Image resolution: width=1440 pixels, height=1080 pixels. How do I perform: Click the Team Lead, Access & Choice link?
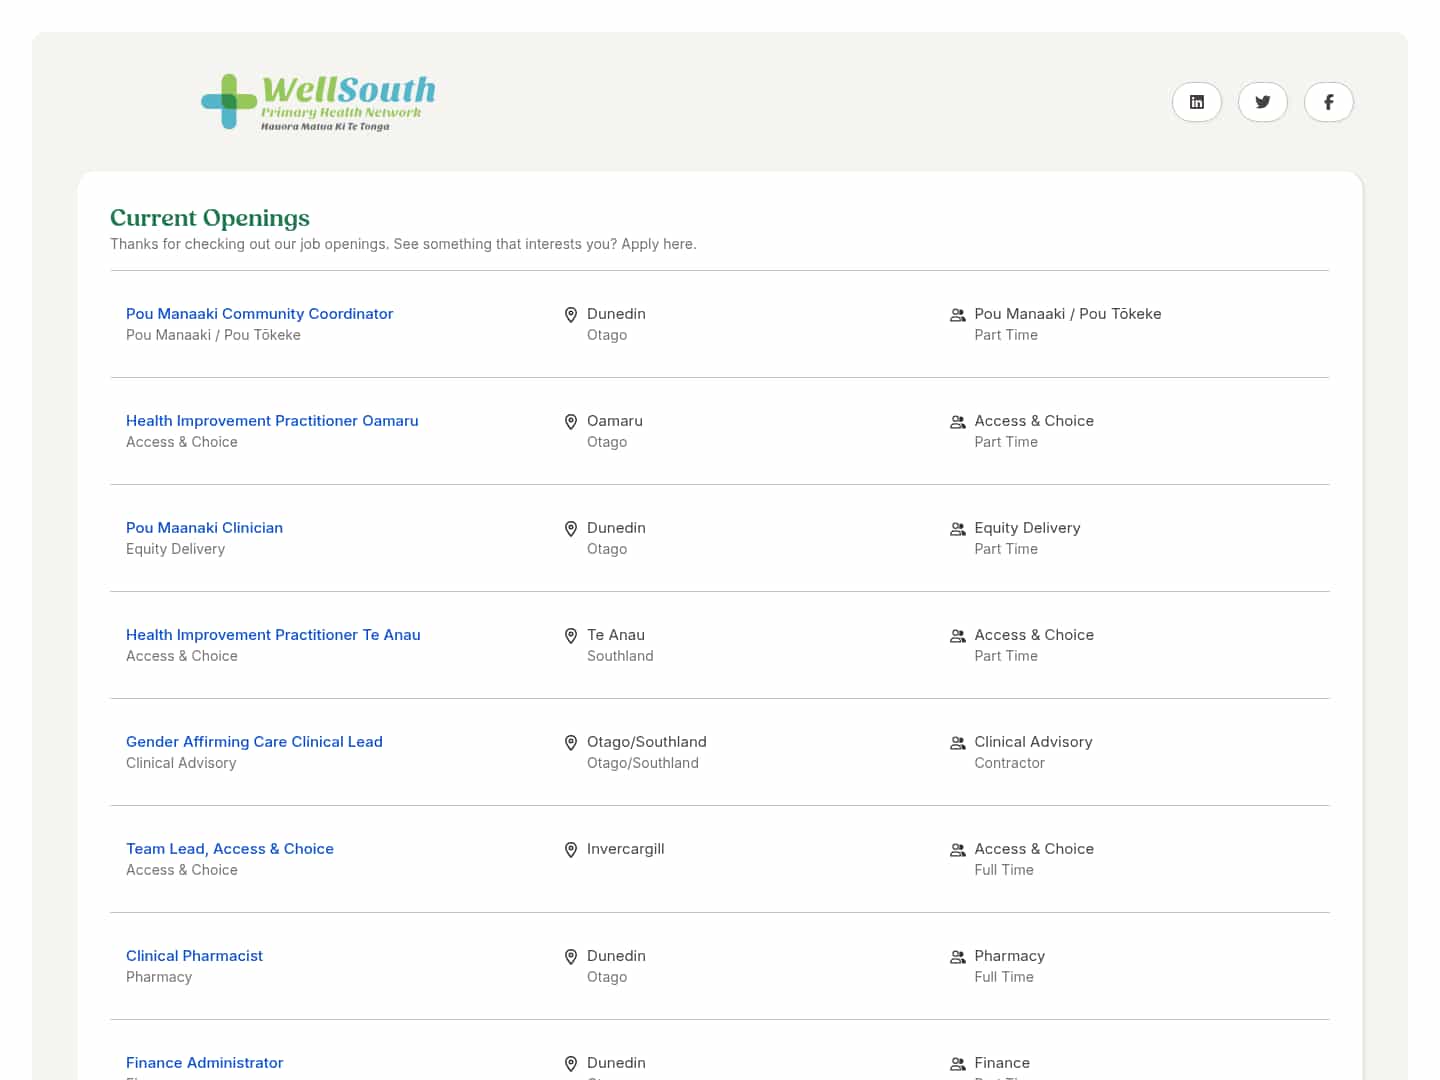pos(230,848)
